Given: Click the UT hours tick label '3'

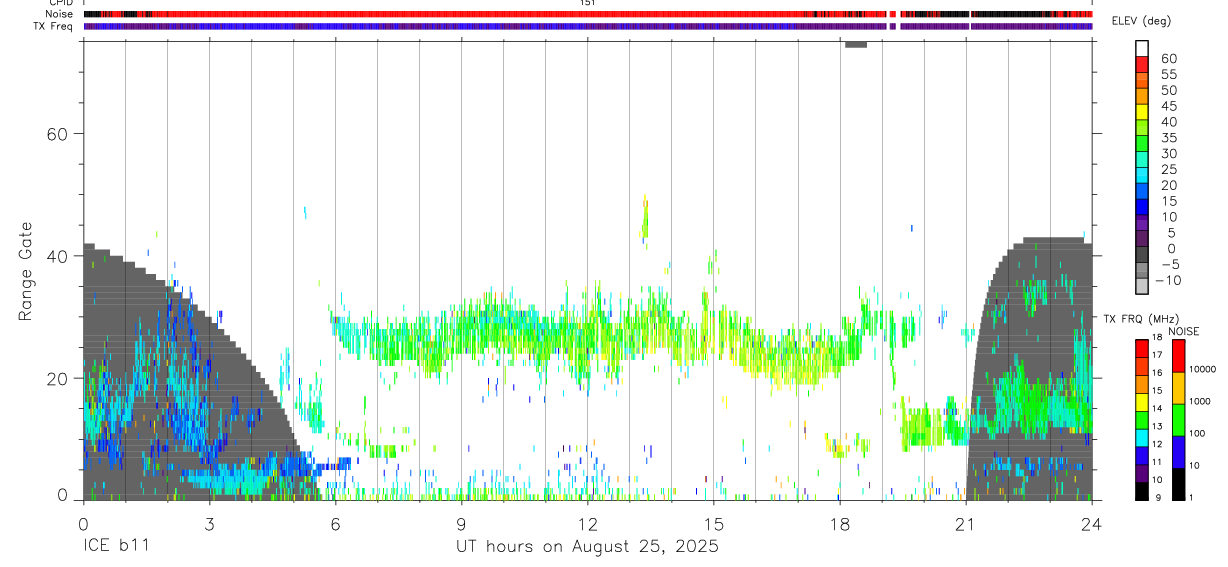Looking at the screenshot, I should click(209, 522).
